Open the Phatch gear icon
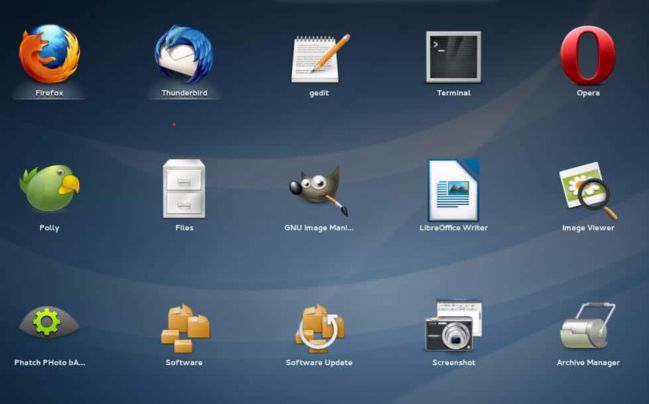This screenshot has height=404, width=649. 49,322
